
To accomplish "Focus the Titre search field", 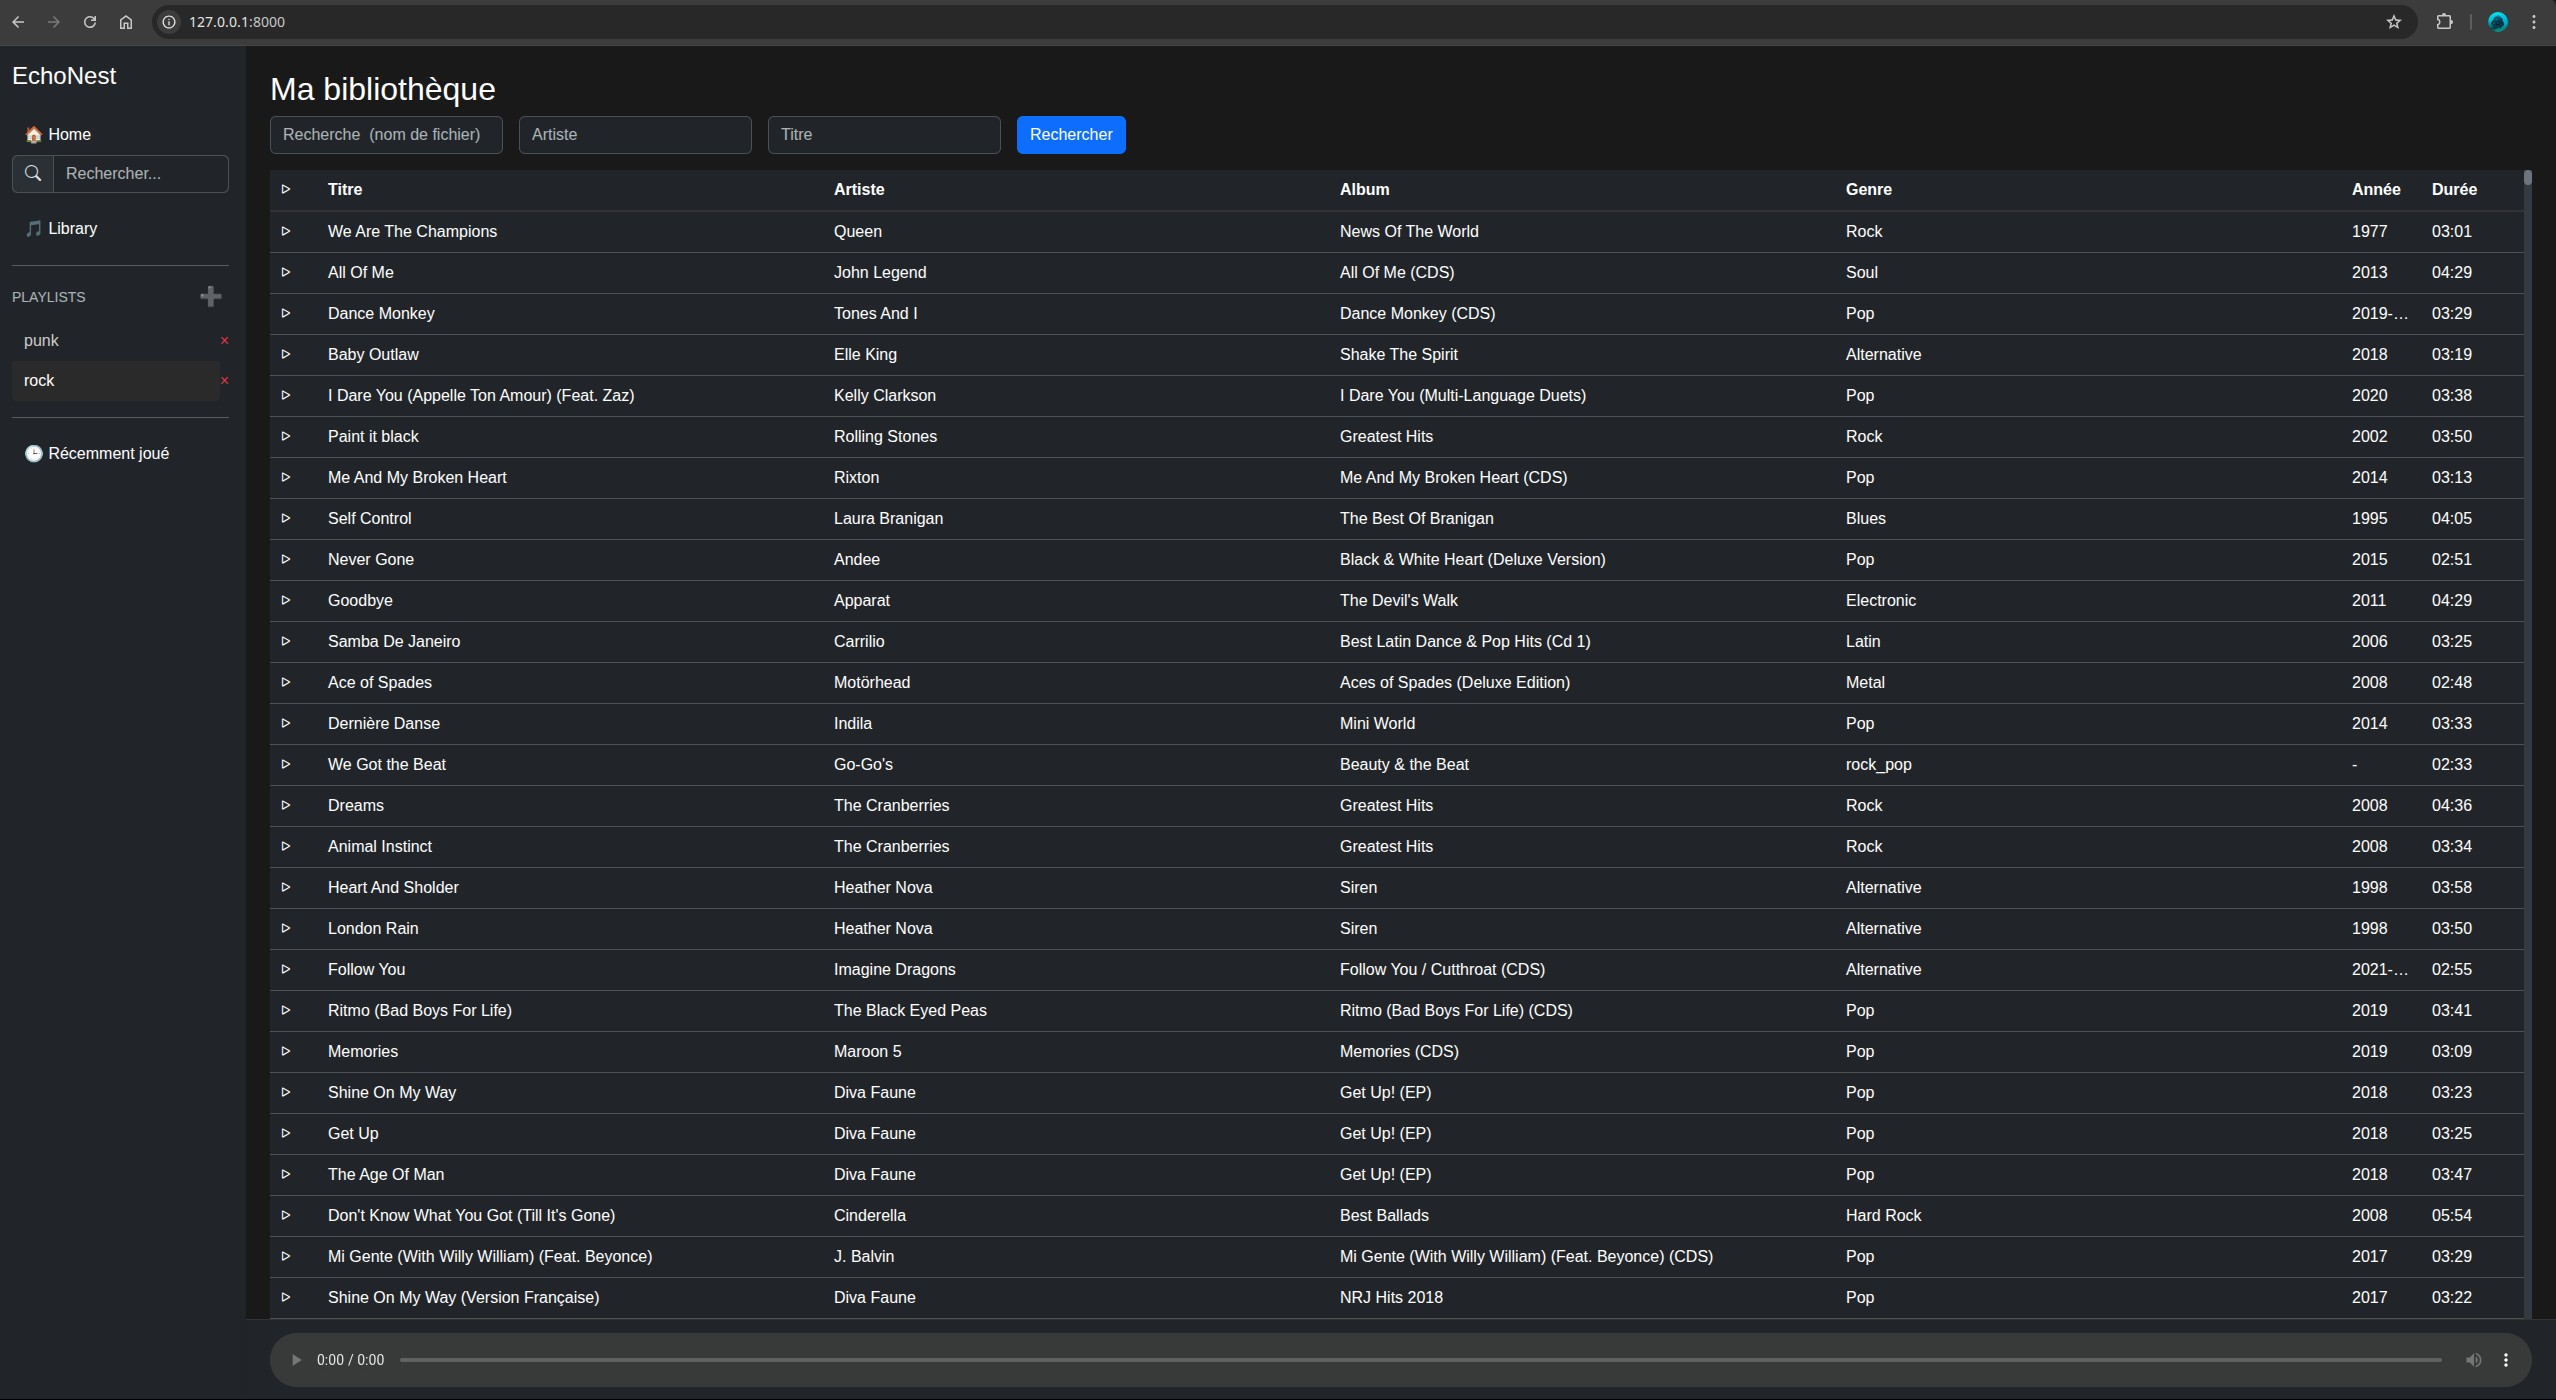I will [884, 135].
